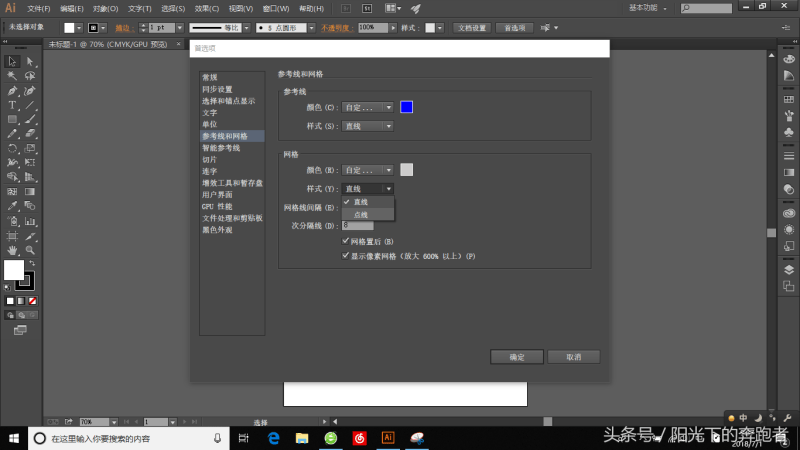
Task: Select the Shape Builder tool
Action: pos(12,177)
